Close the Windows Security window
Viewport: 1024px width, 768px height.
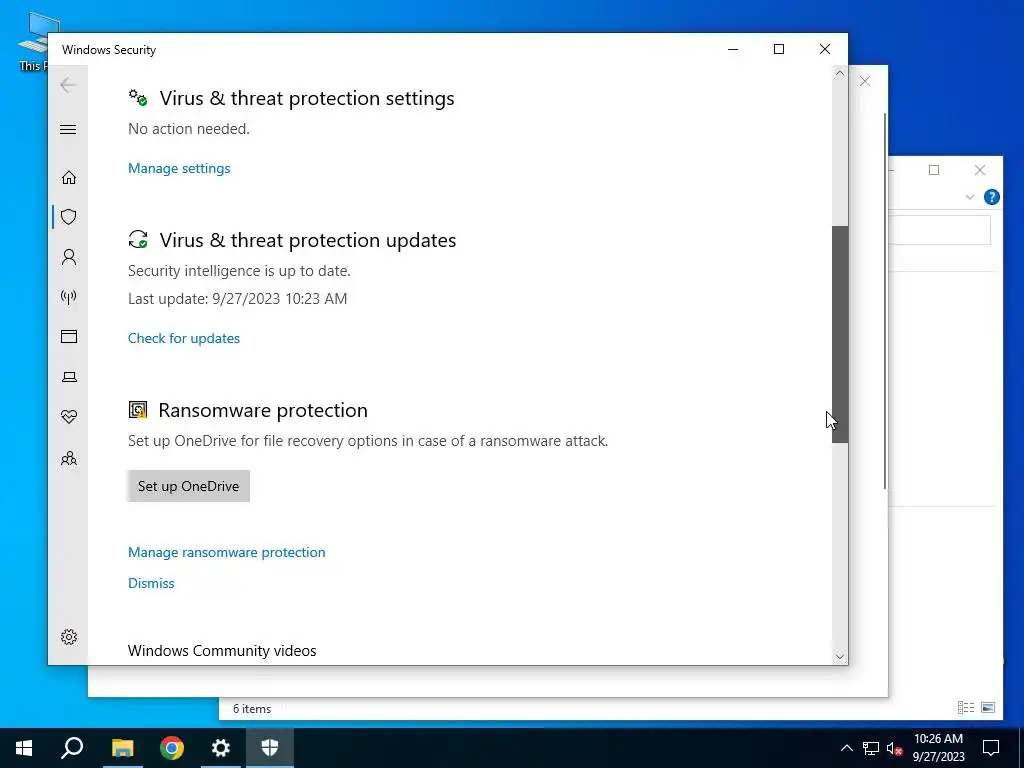point(825,50)
